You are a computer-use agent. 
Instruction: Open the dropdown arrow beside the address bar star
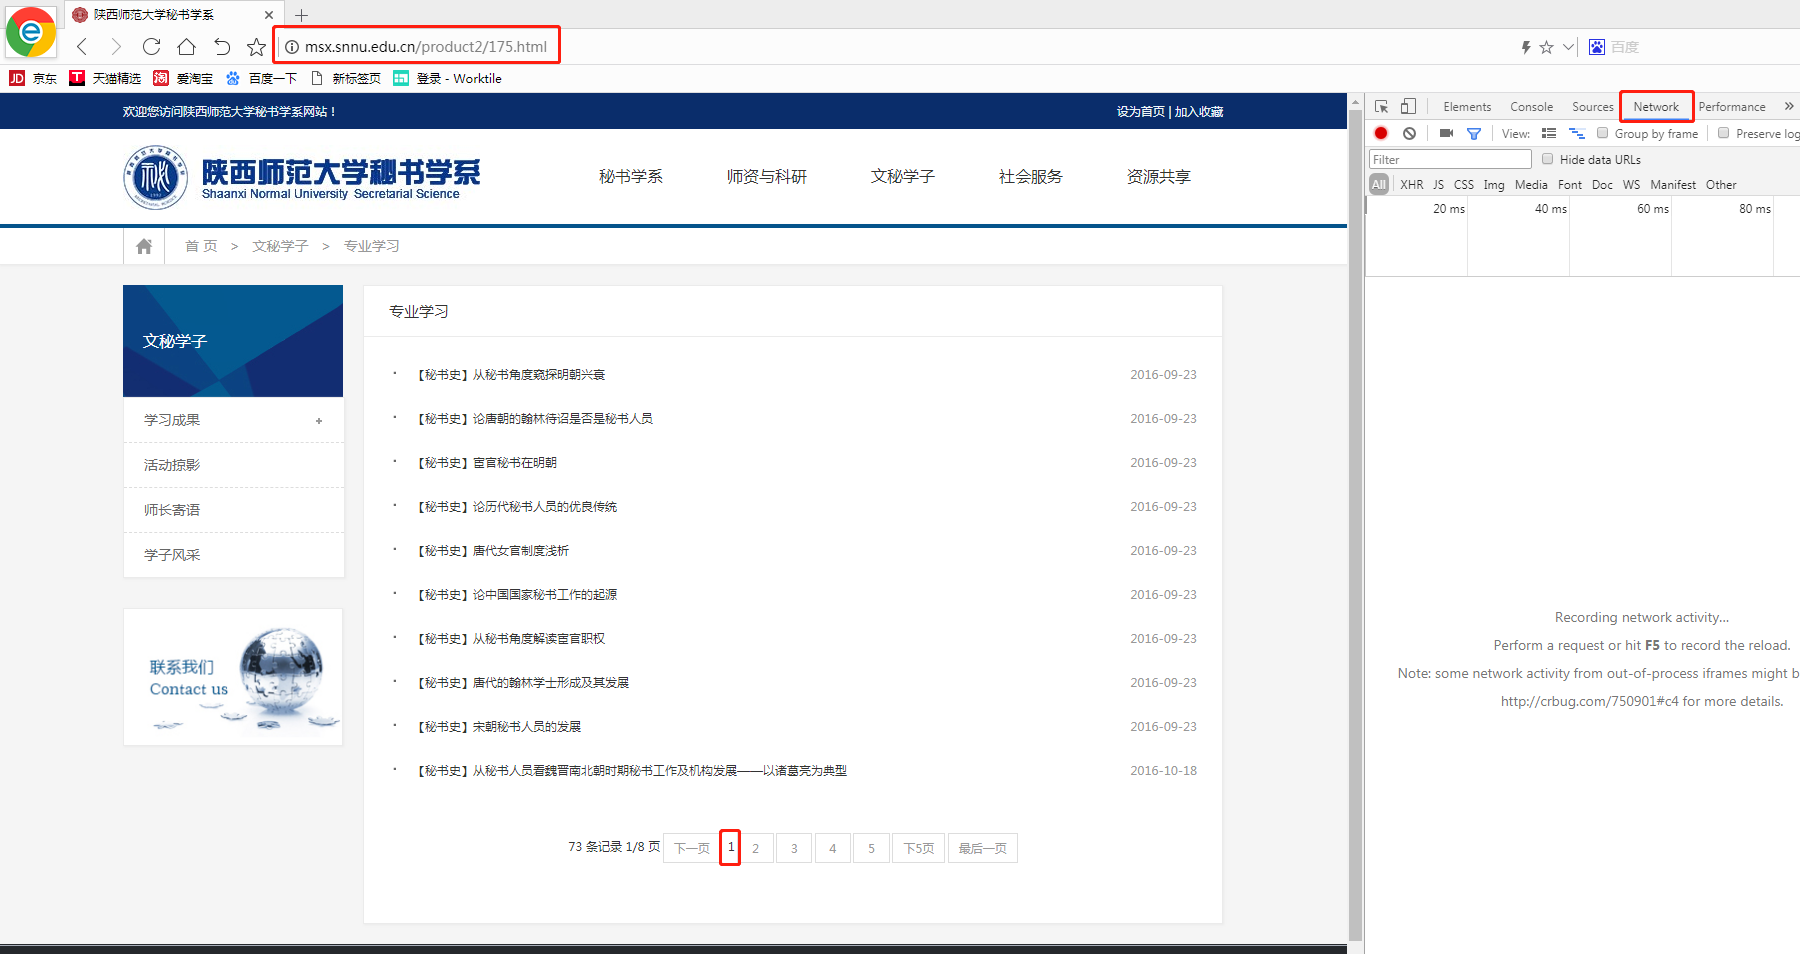(1568, 47)
